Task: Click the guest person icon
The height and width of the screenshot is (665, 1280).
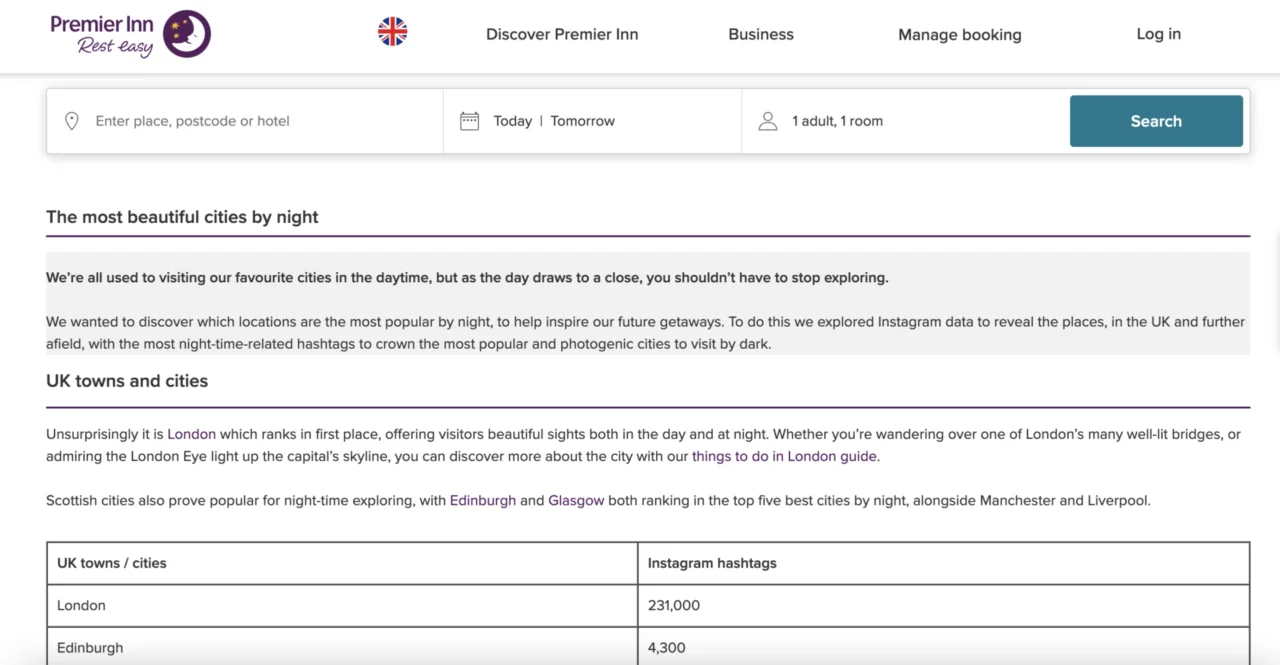Action: (x=767, y=121)
